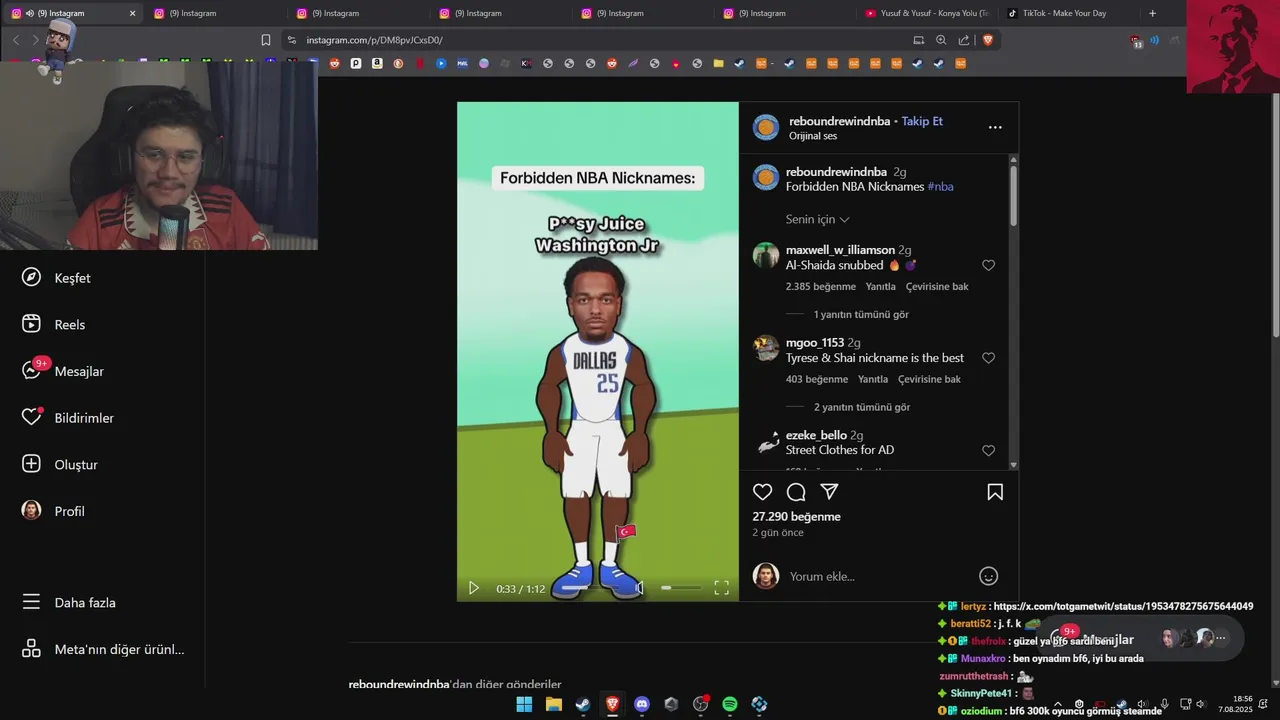Click Çevirisine bak under maxwell_w_illiamson comment
This screenshot has height=720, width=1280.
tap(937, 286)
